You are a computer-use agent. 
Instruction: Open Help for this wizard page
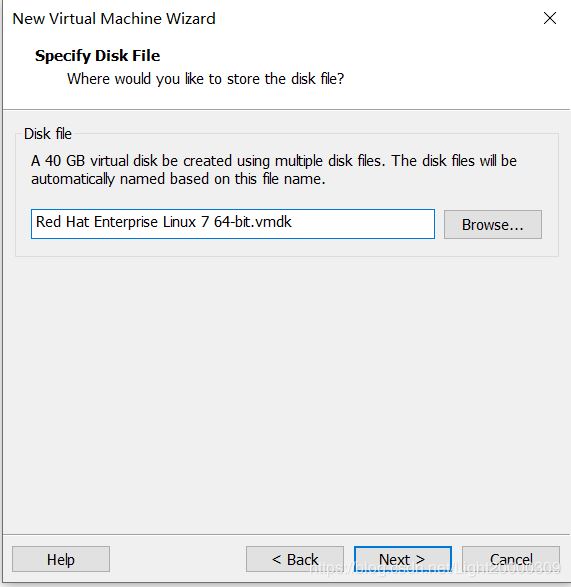(x=61, y=559)
